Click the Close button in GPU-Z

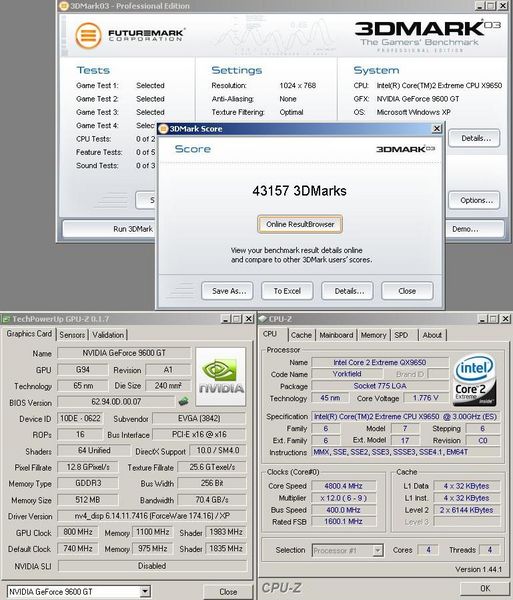pyautogui.click(x=228, y=592)
